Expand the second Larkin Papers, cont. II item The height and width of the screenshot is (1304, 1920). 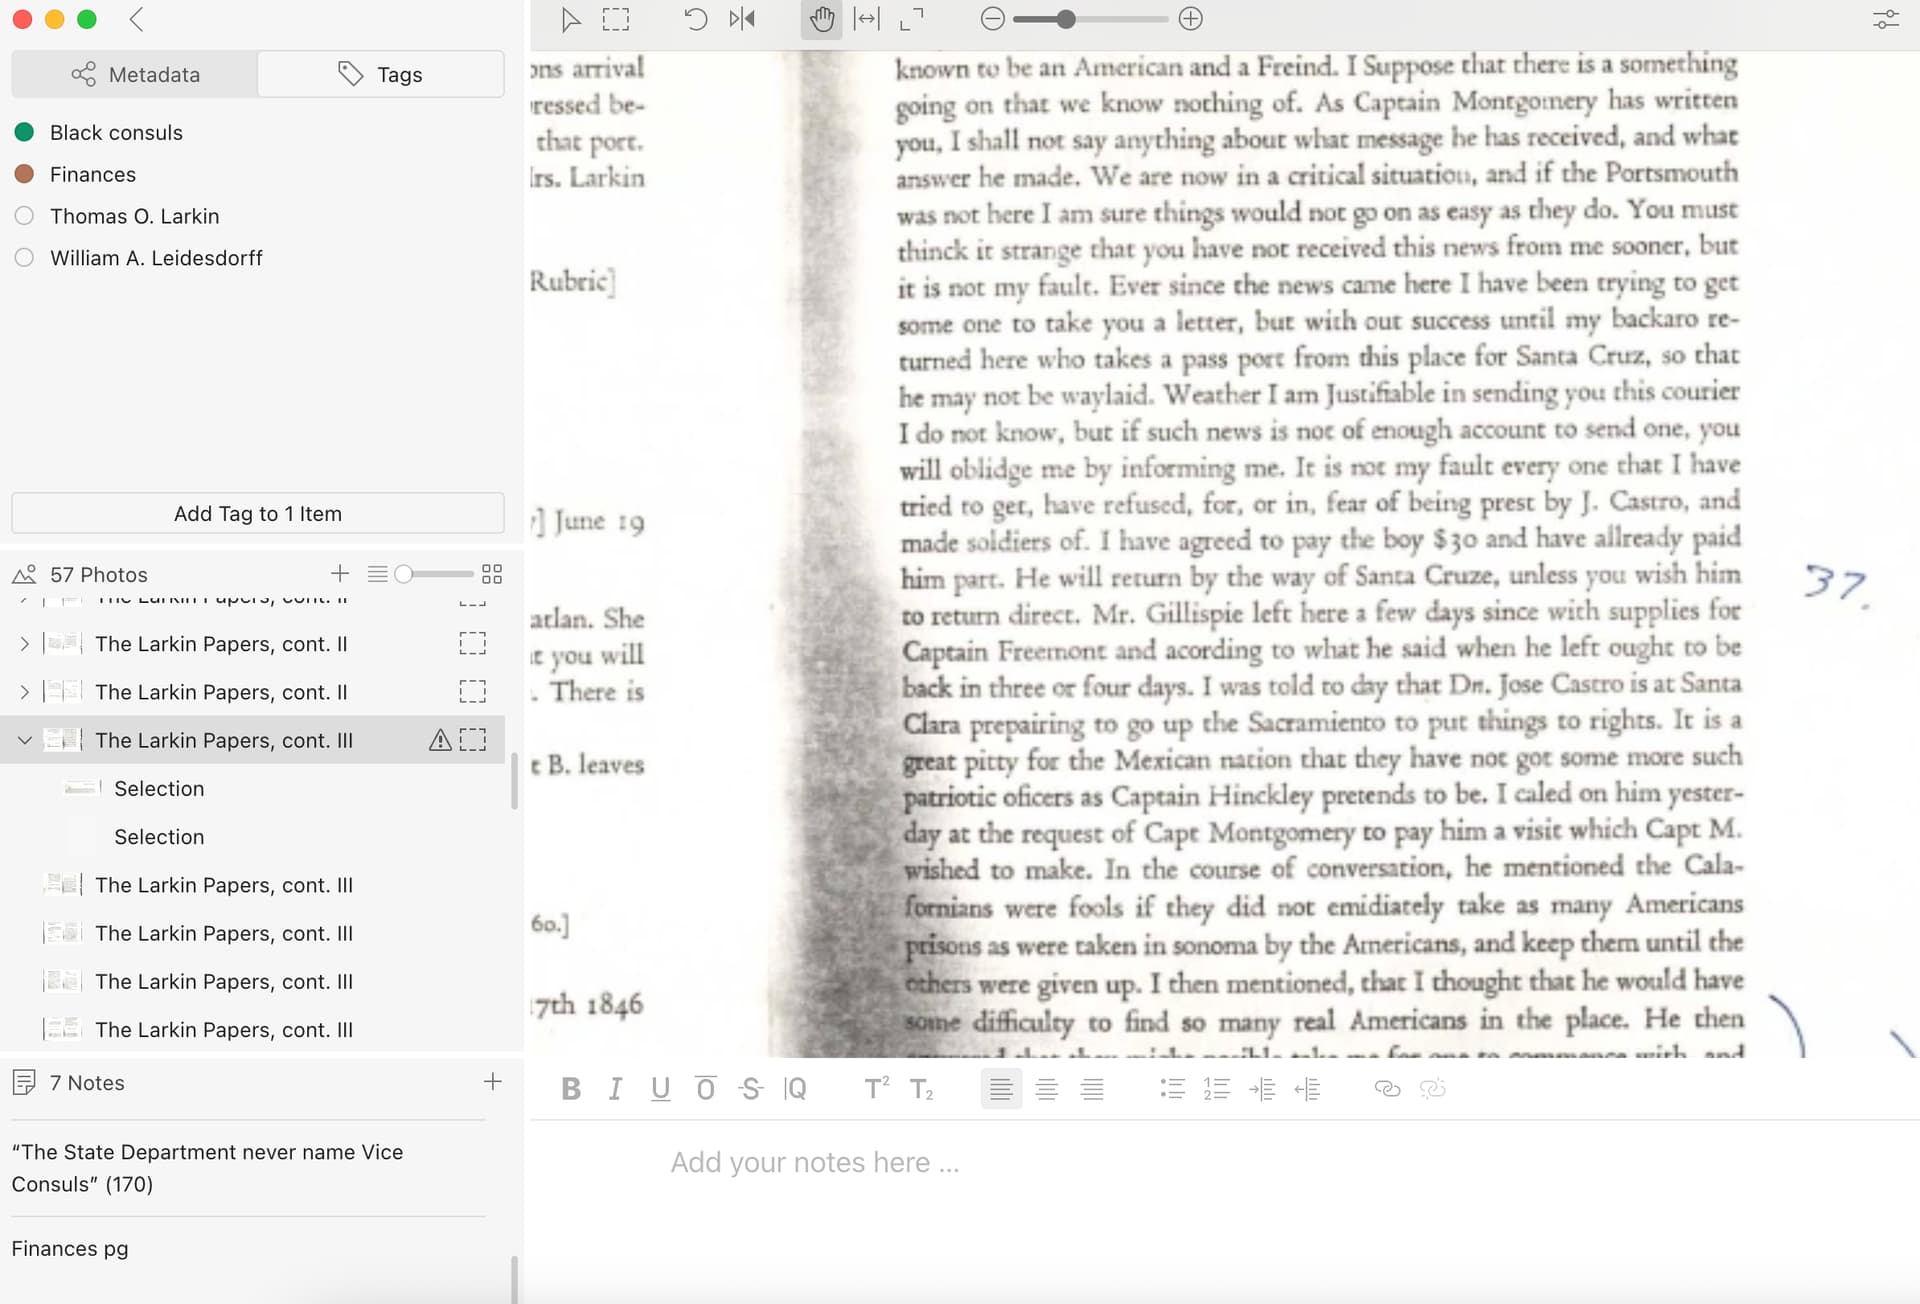pos(25,692)
